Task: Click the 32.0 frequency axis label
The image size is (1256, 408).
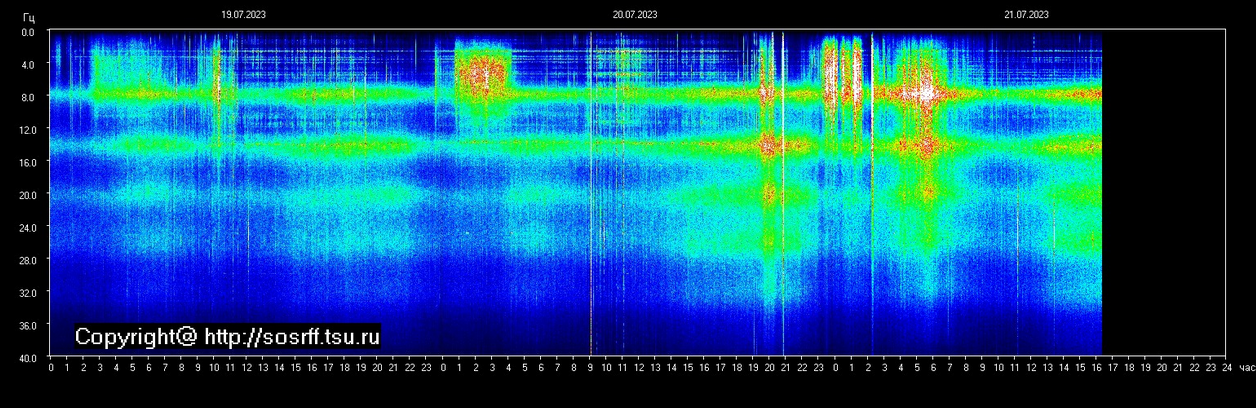Action: (27, 292)
